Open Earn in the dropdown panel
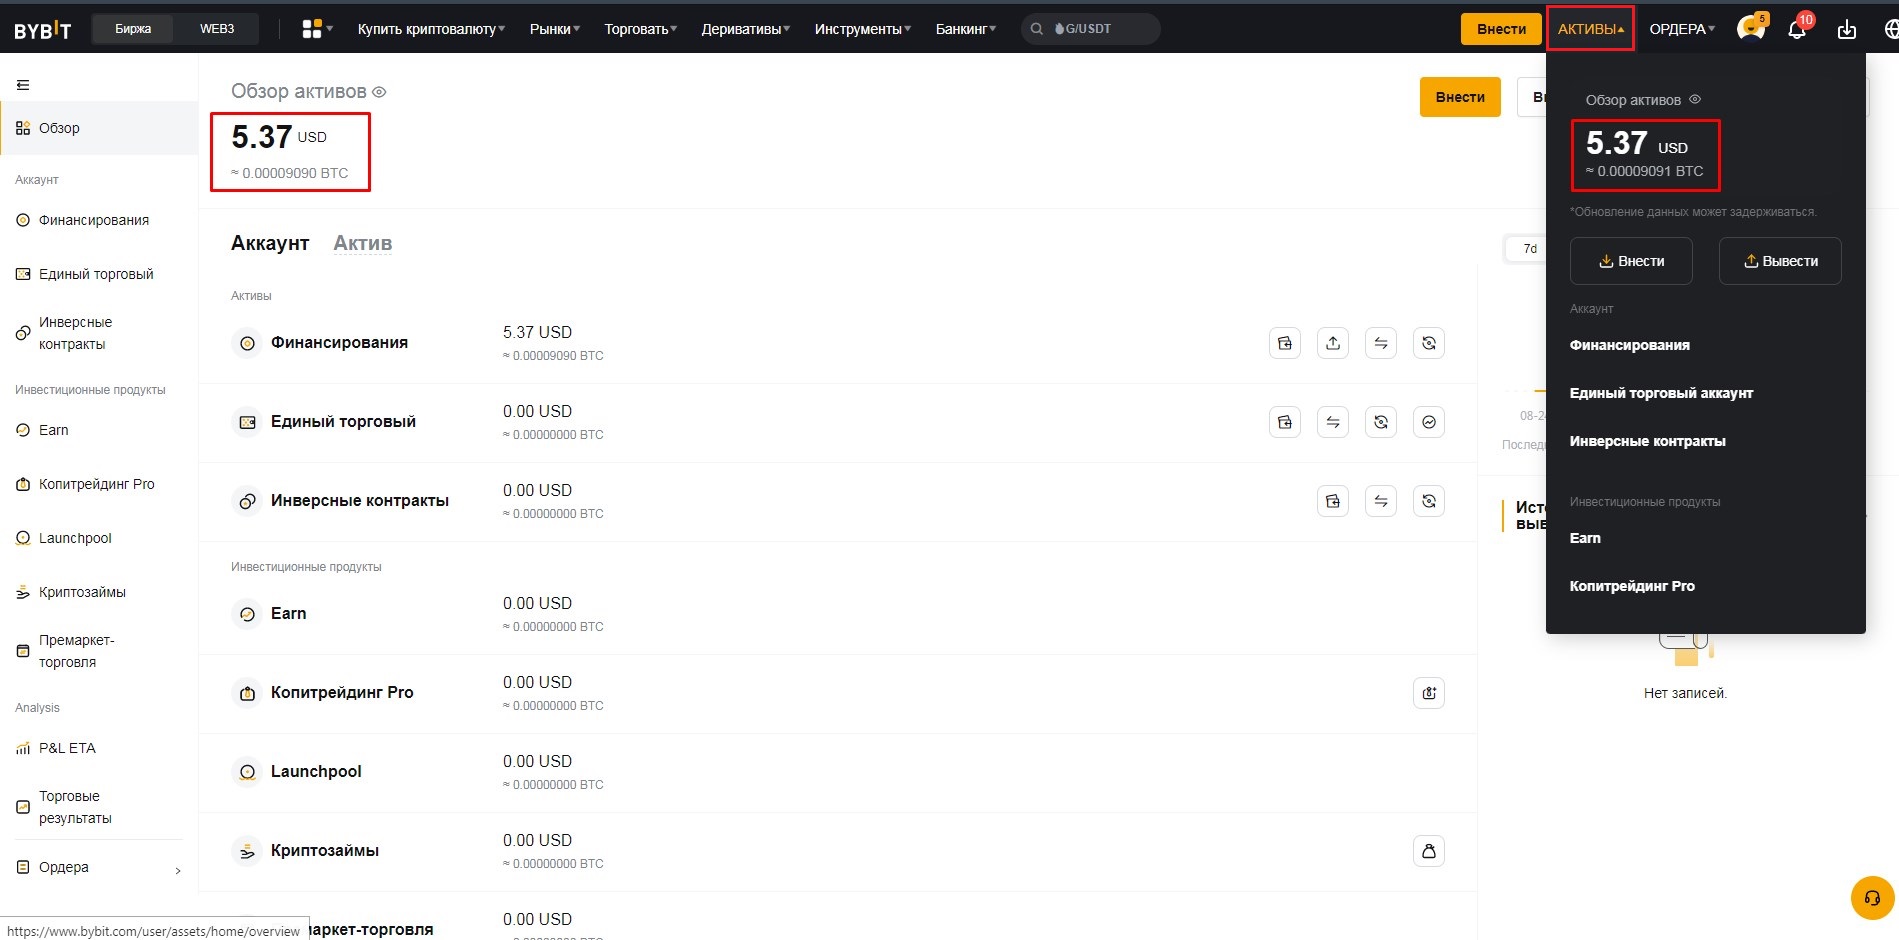Screen dimensions: 1899x940 pos(1585,538)
